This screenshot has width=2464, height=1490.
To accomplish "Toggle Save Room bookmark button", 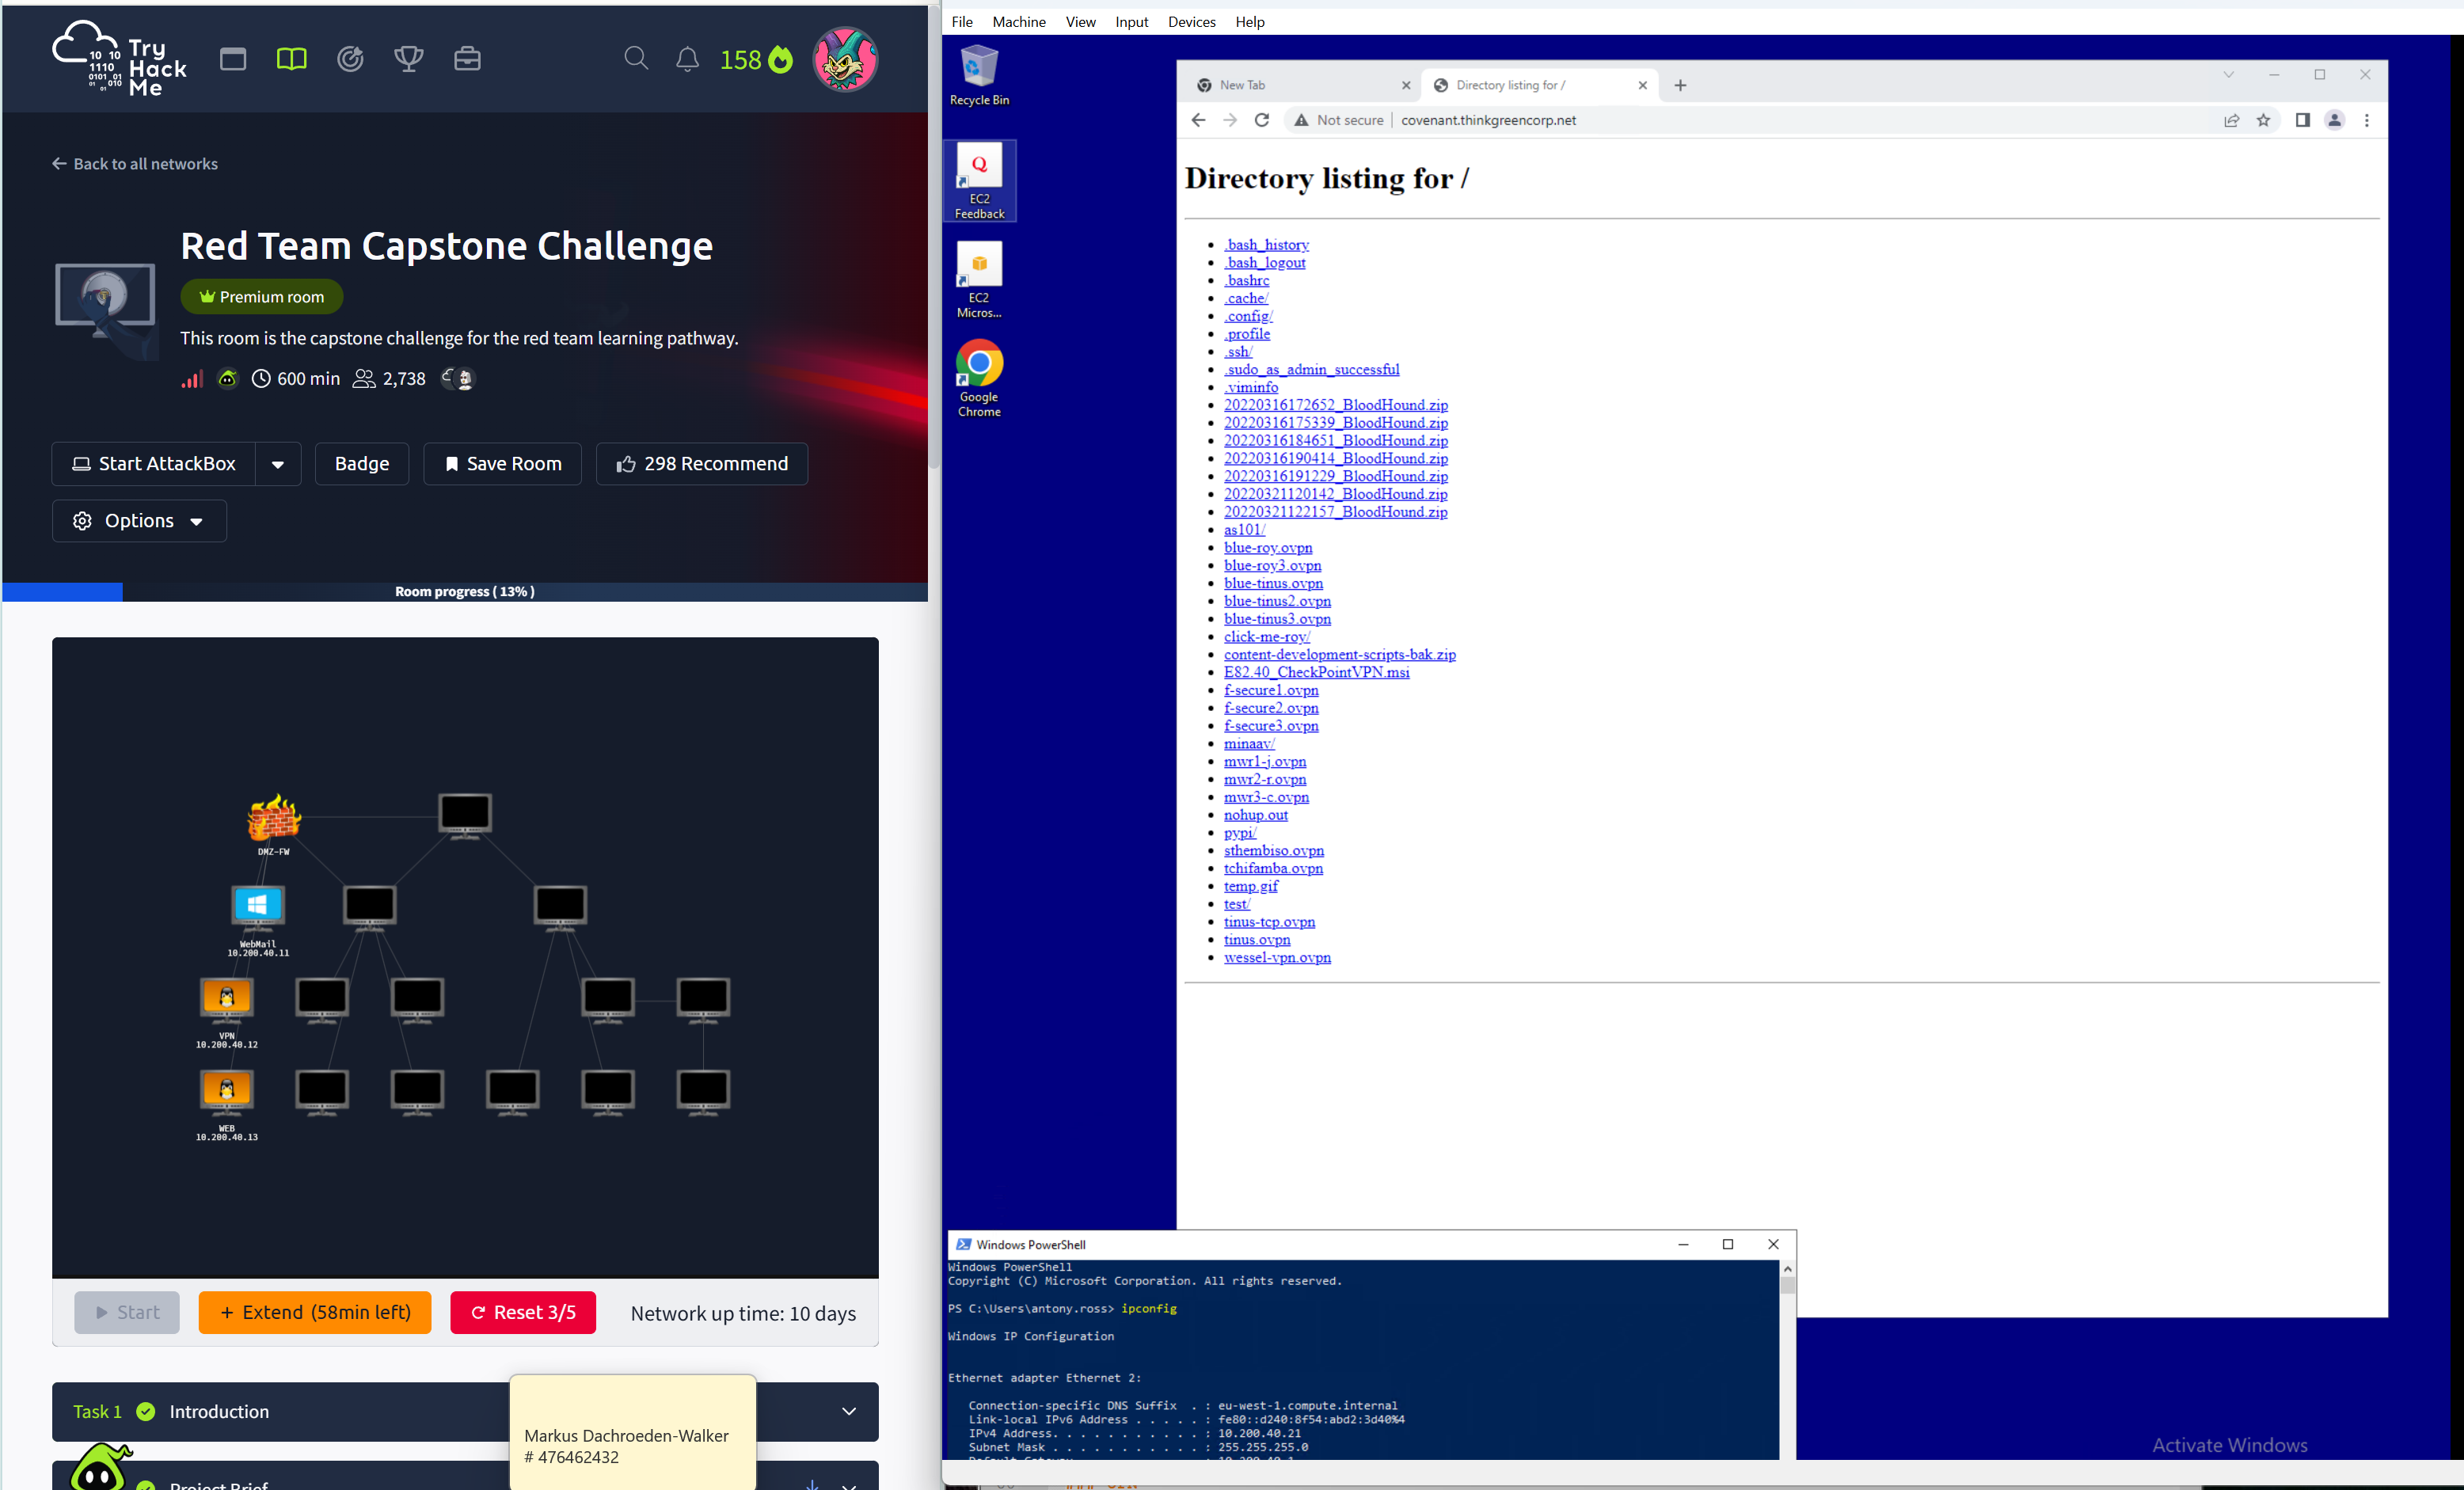I will click(x=502, y=464).
